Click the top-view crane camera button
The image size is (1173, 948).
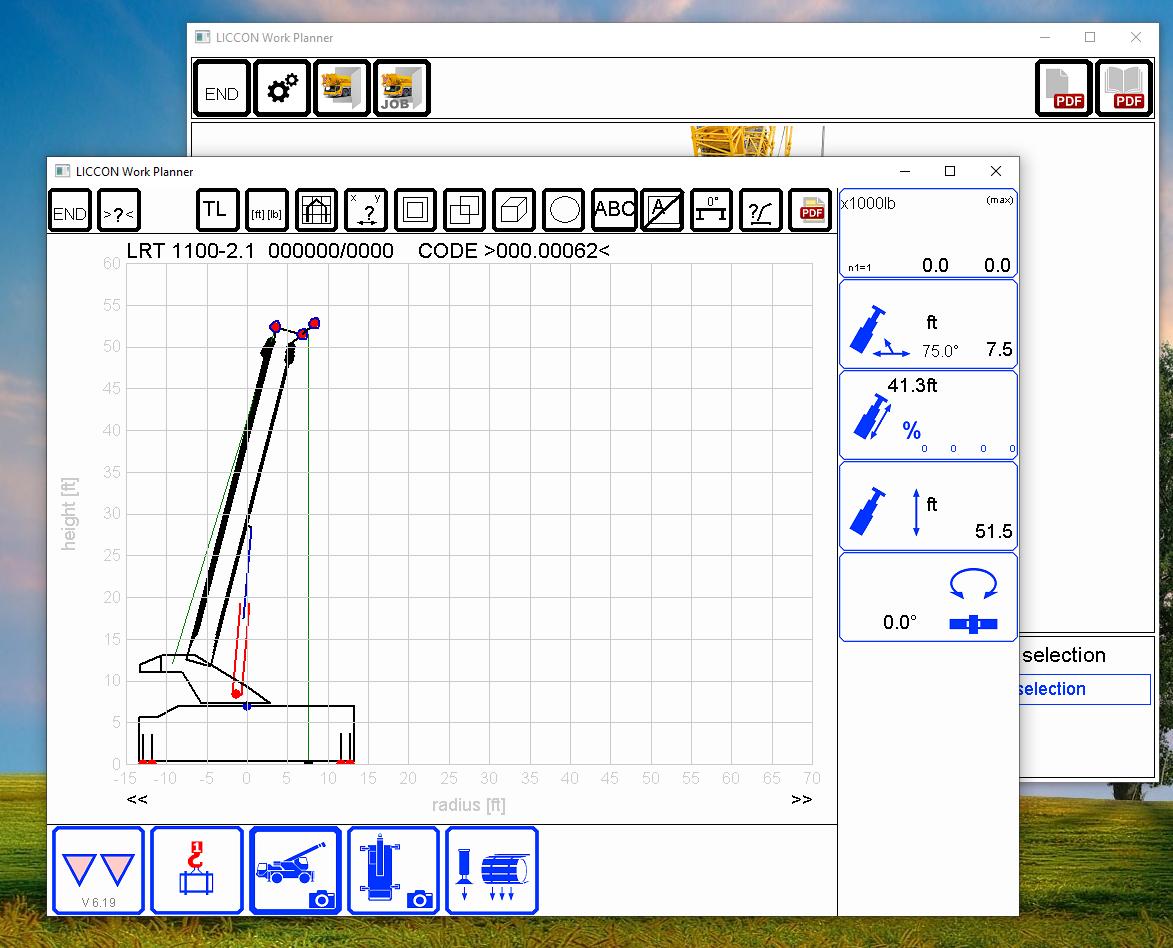(x=393, y=871)
